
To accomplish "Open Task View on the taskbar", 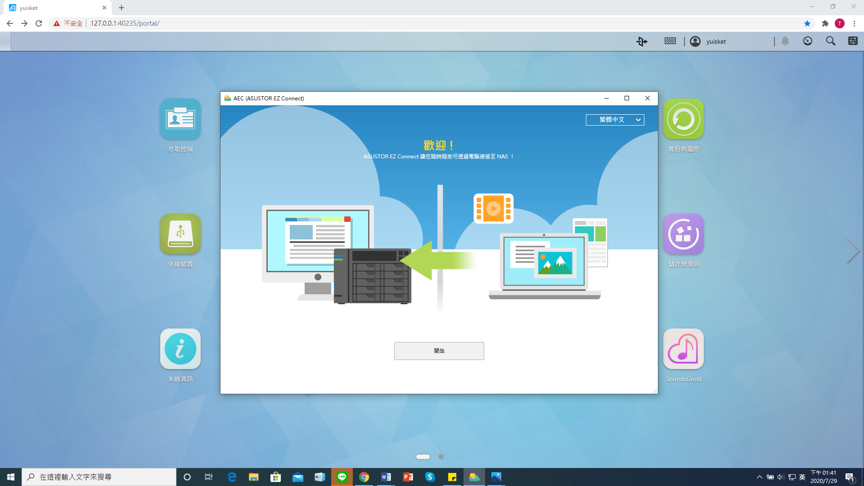I will tap(209, 477).
